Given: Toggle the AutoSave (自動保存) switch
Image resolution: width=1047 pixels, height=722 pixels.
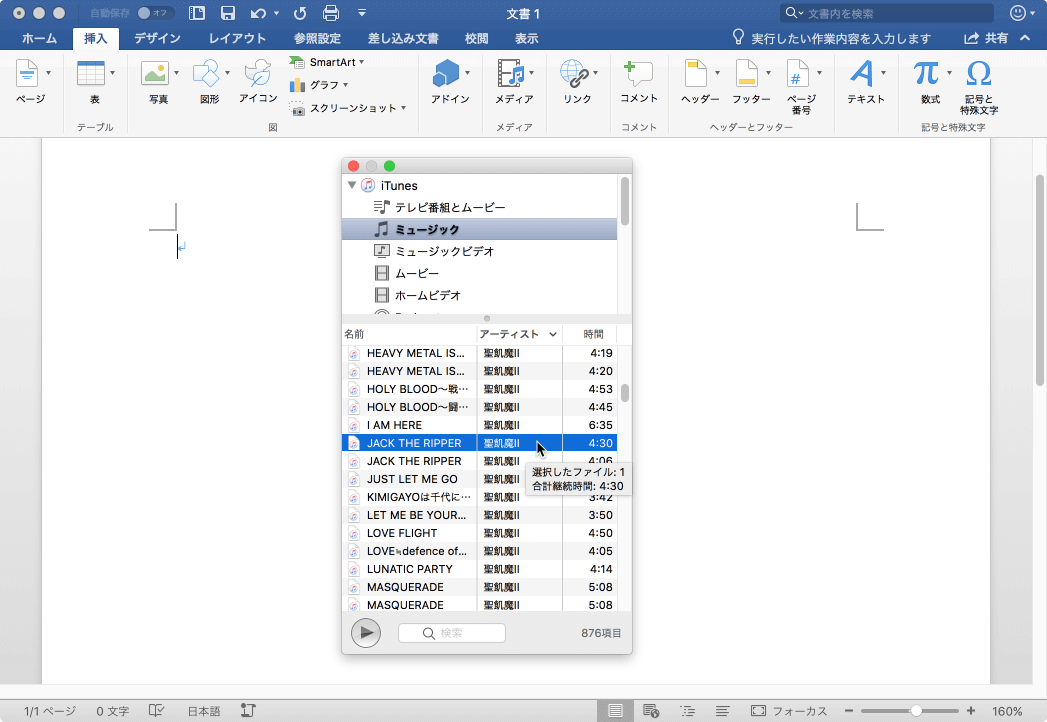Looking at the screenshot, I should (x=154, y=13).
